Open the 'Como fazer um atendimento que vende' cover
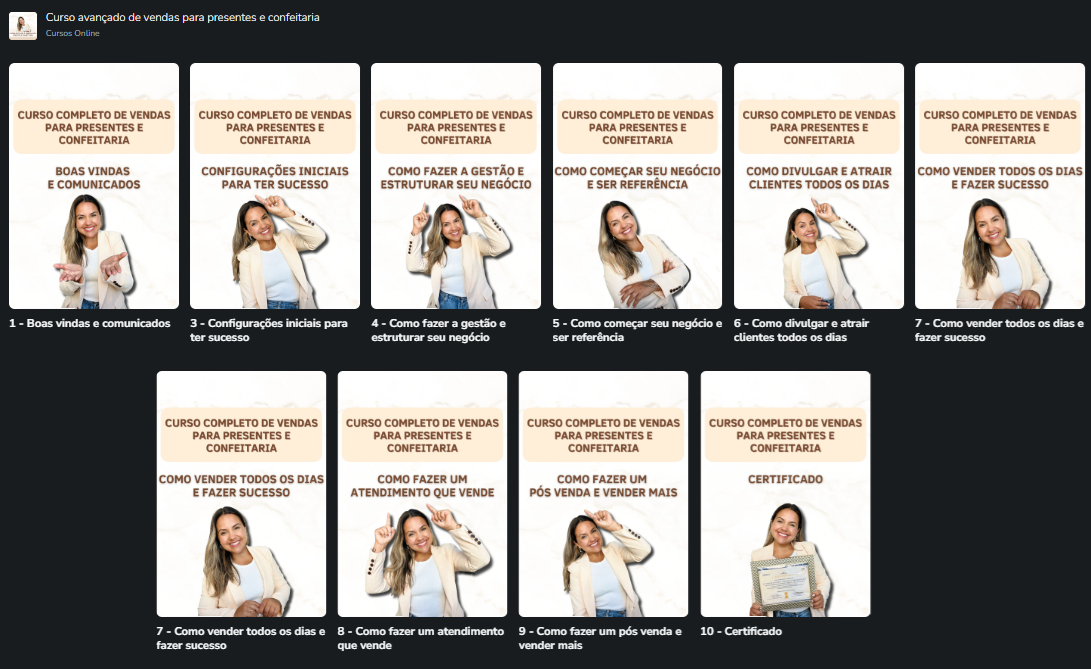Viewport: 1091px width, 669px height. [422, 494]
